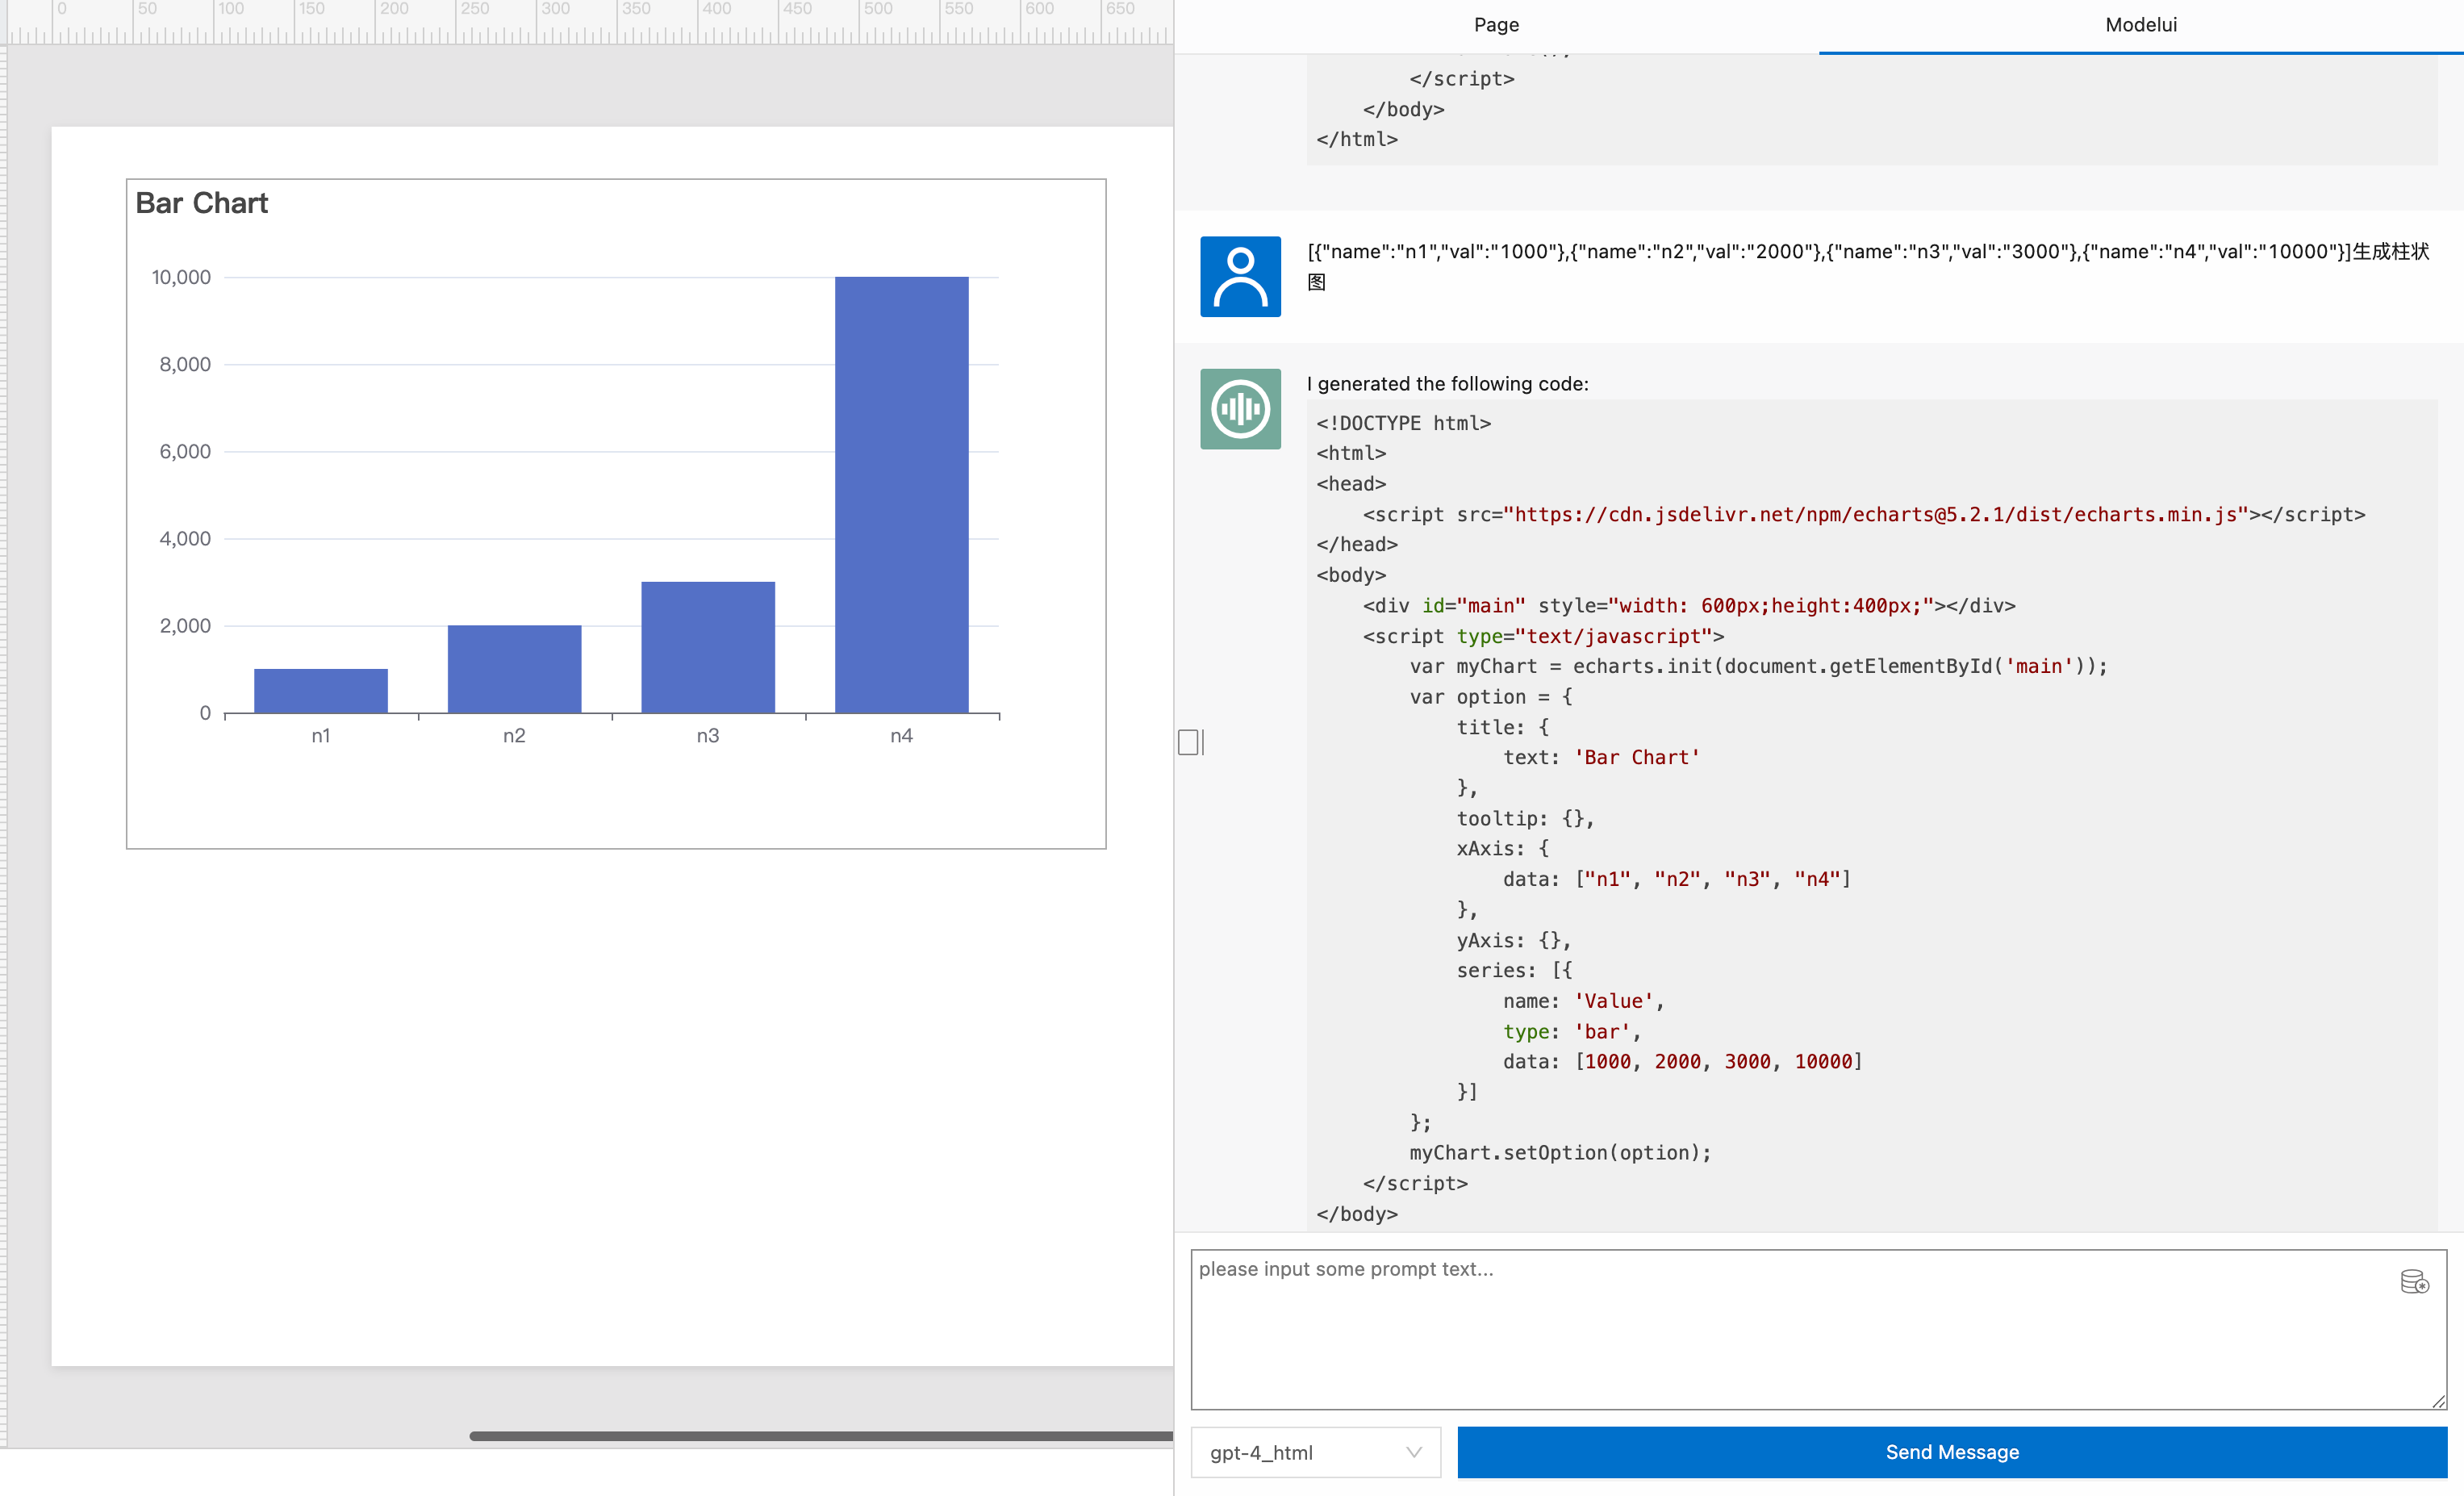Focus the prompt text input area
The image size is (2464, 1496).
[1818, 1329]
